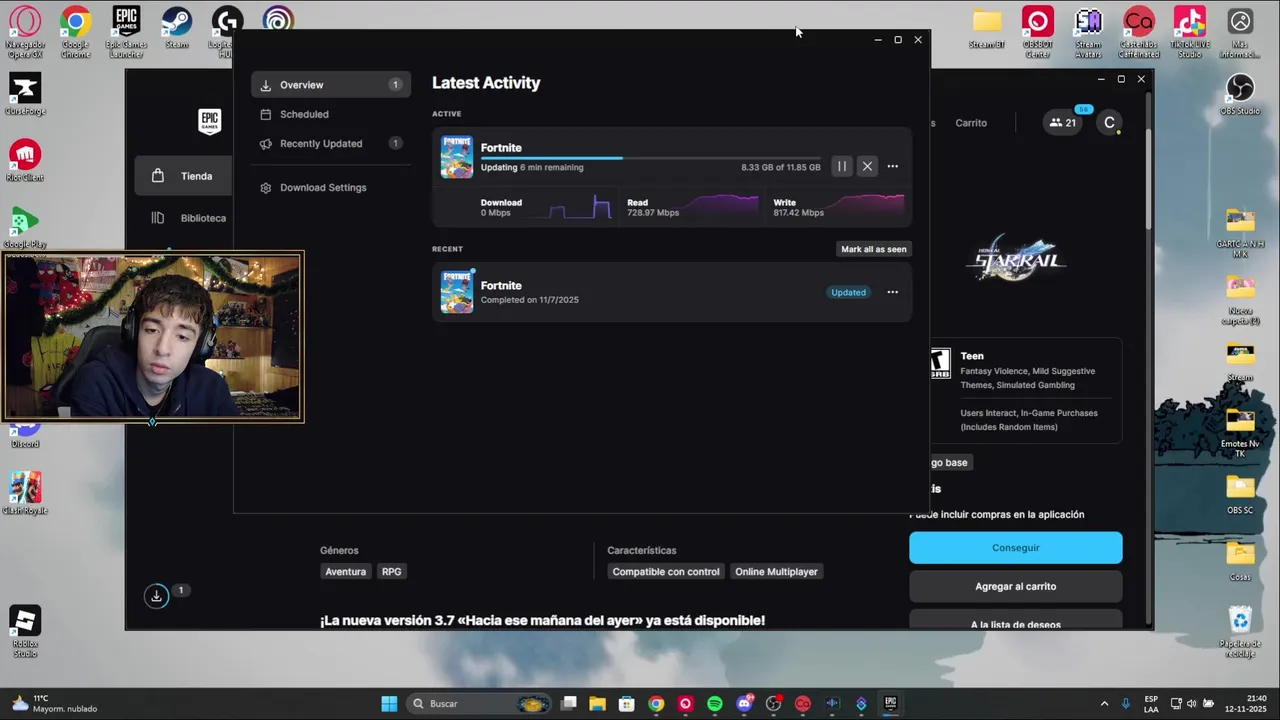Click the Buscar taskbar search box
This screenshot has height=720, width=1280.
coord(480,704)
